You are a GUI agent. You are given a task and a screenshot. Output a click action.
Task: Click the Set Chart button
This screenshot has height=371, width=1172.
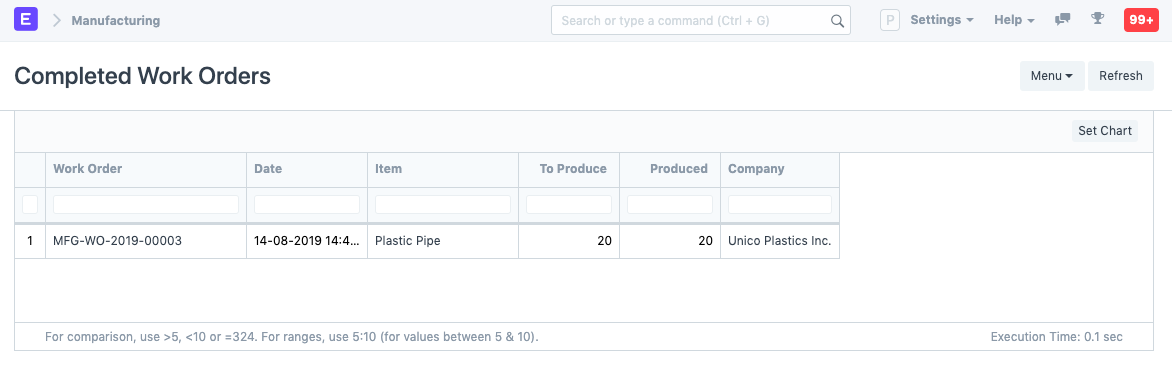(x=1105, y=131)
